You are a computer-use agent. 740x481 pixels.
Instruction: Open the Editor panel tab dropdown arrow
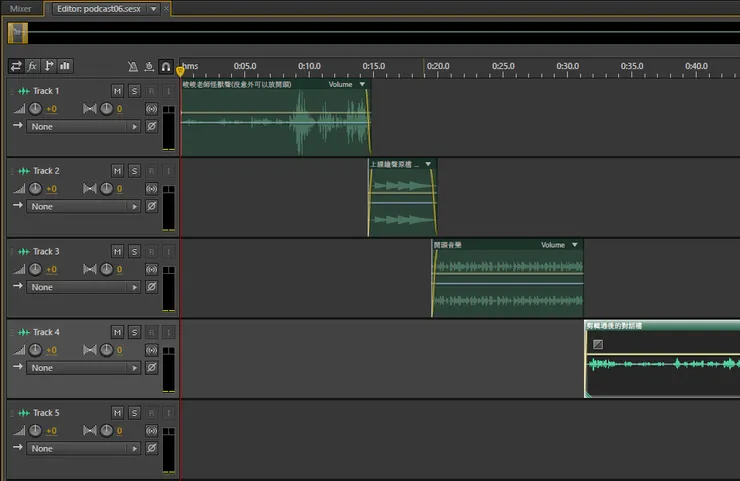click(x=153, y=9)
